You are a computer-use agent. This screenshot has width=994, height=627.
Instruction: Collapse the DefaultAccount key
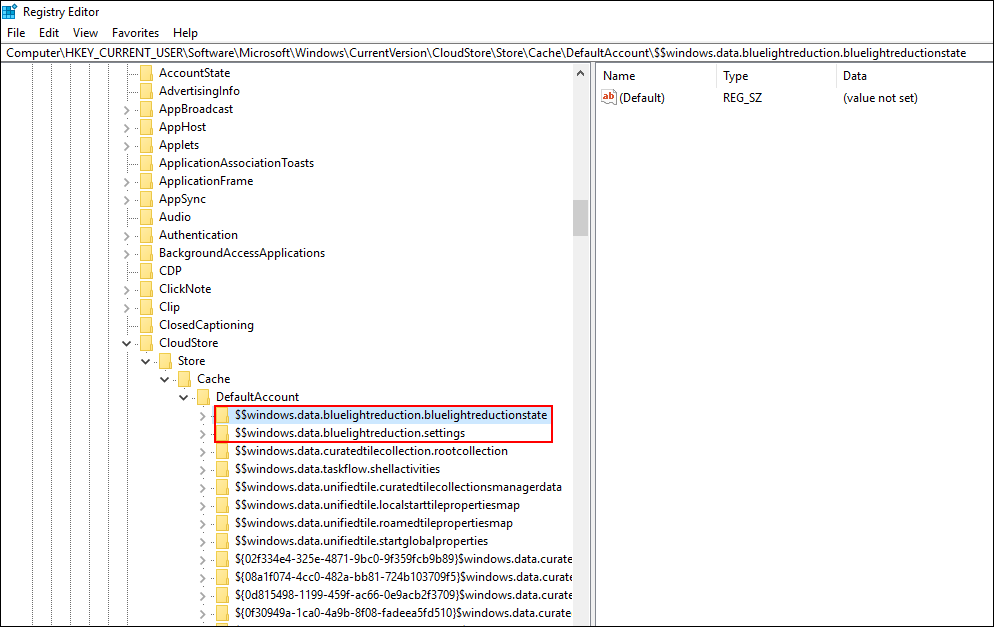184,397
